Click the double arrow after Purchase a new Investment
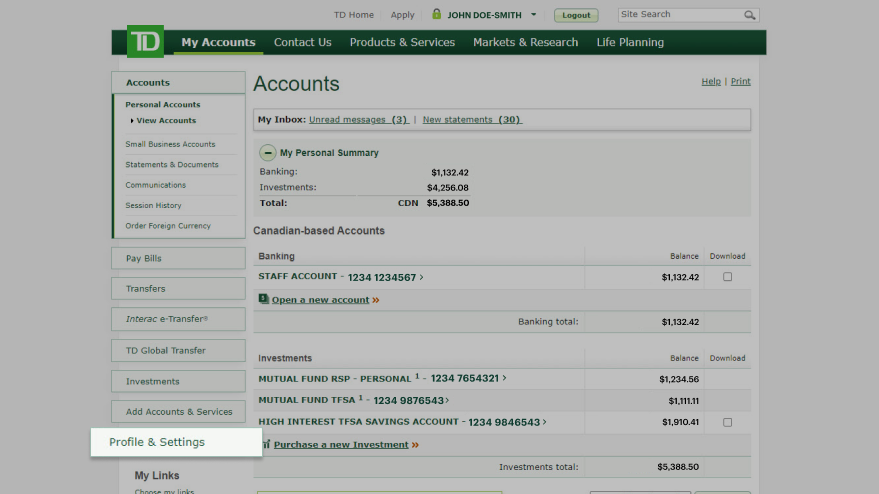 415,445
